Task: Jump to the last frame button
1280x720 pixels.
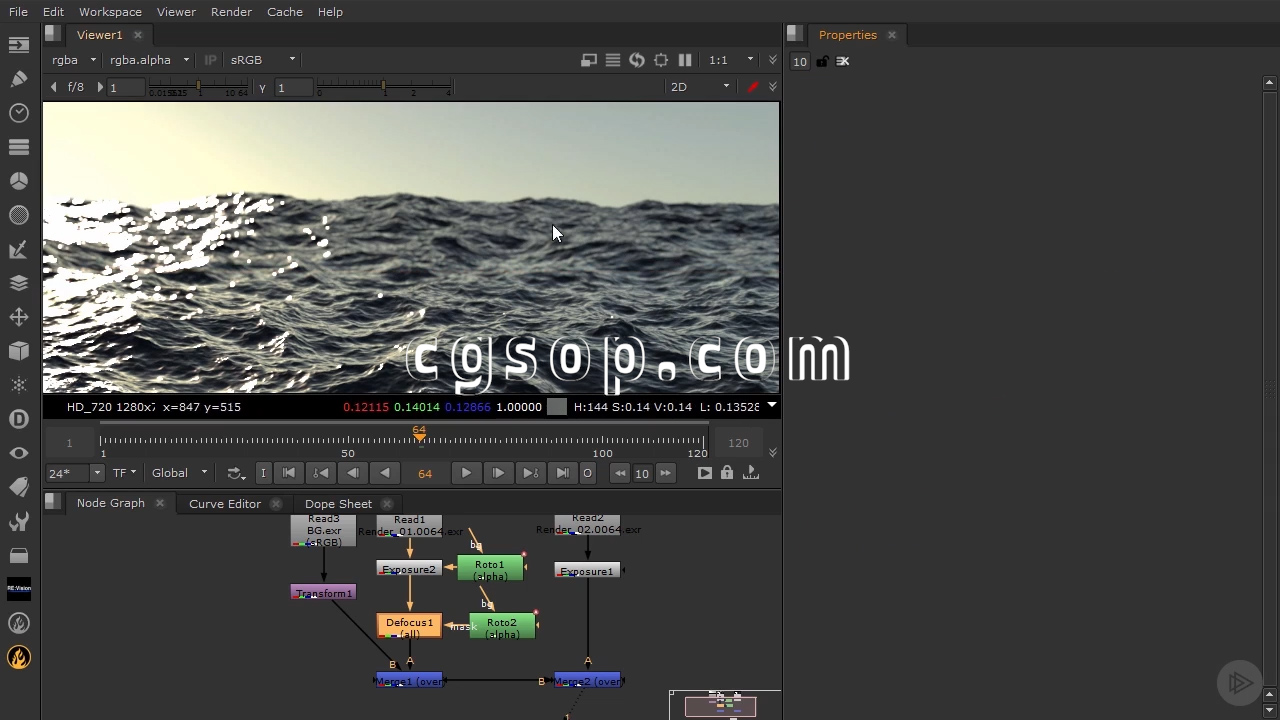Action: [x=563, y=473]
